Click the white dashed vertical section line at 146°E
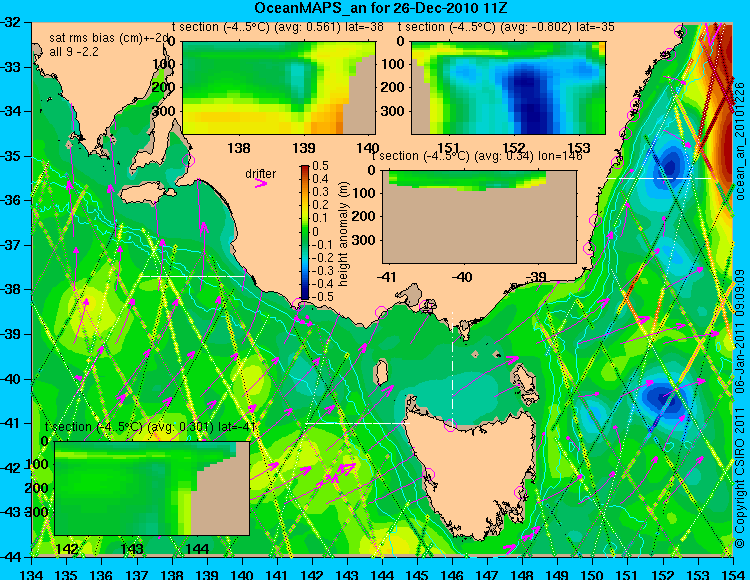 pyautogui.click(x=452, y=368)
